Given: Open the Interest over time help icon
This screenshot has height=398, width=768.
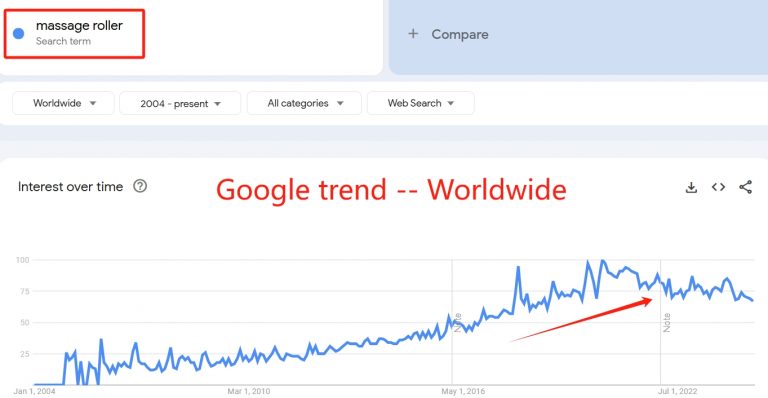Looking at the screenshot, I should tap(140, 186).
